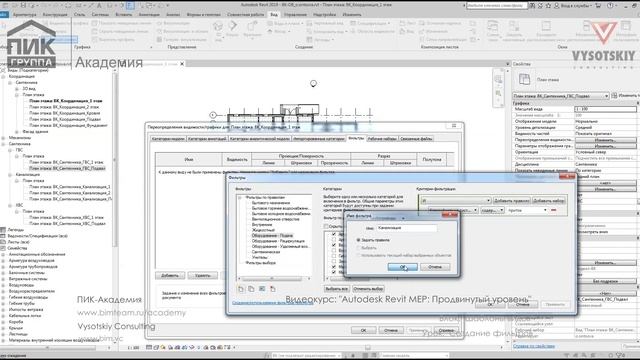Remove rule with red minus icon

point(553,210)
